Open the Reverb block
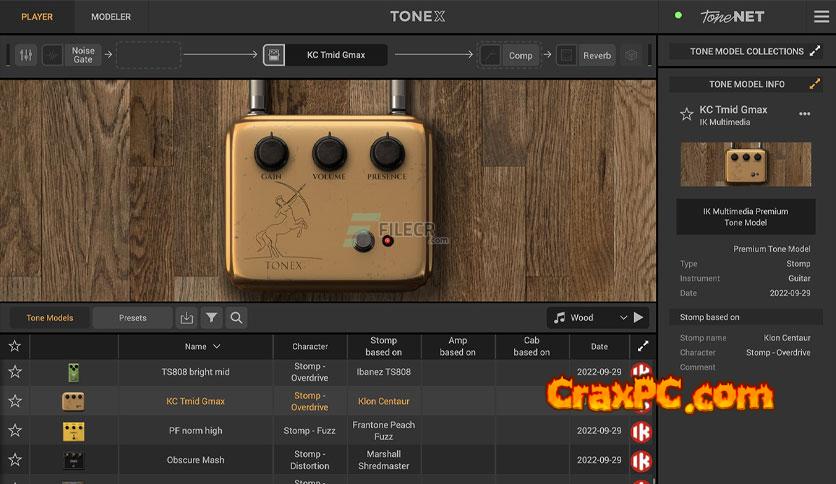The width and height of the screenshot is (836, 484). (x=597, y=55)
